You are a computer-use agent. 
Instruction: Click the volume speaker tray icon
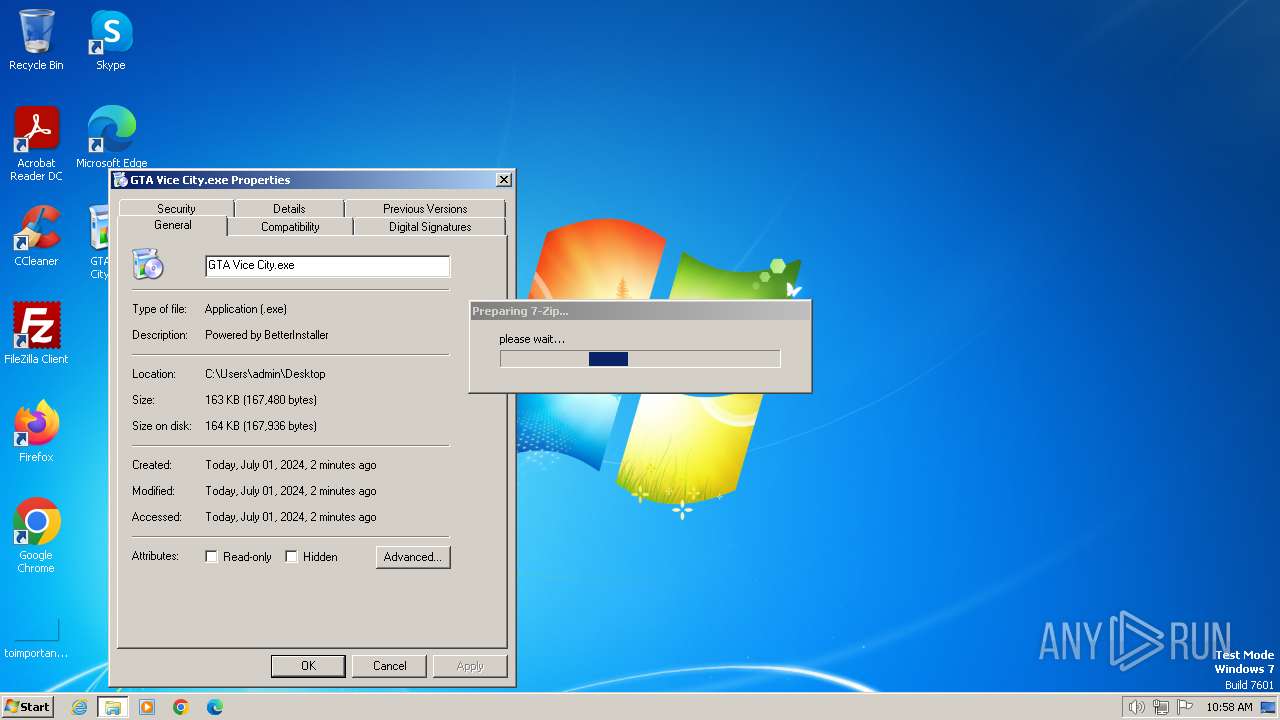(x=1136, y=707)
